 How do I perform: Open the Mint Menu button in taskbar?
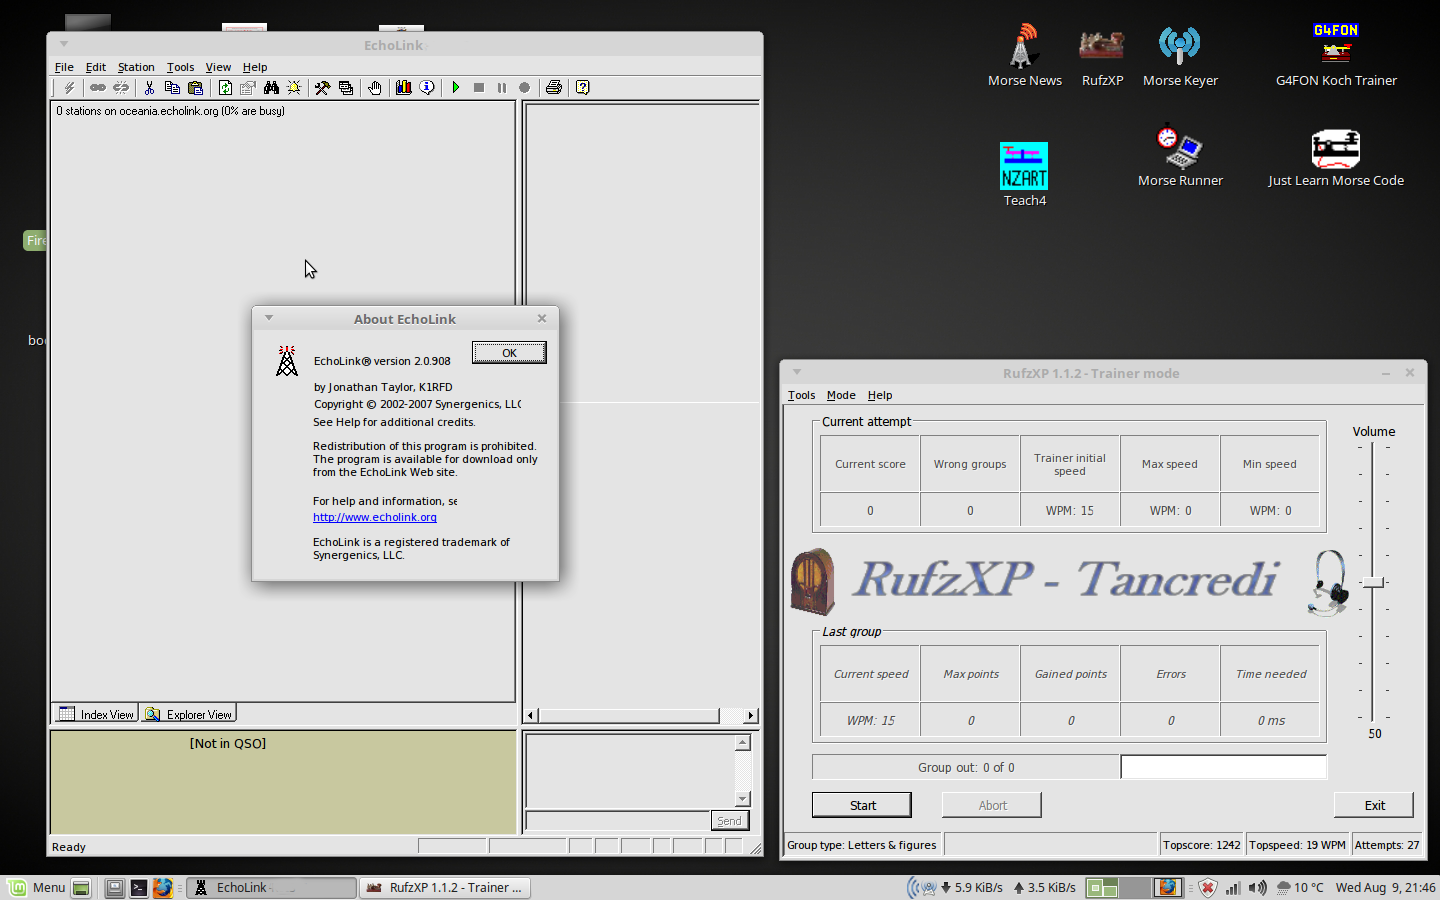[37, 887]
